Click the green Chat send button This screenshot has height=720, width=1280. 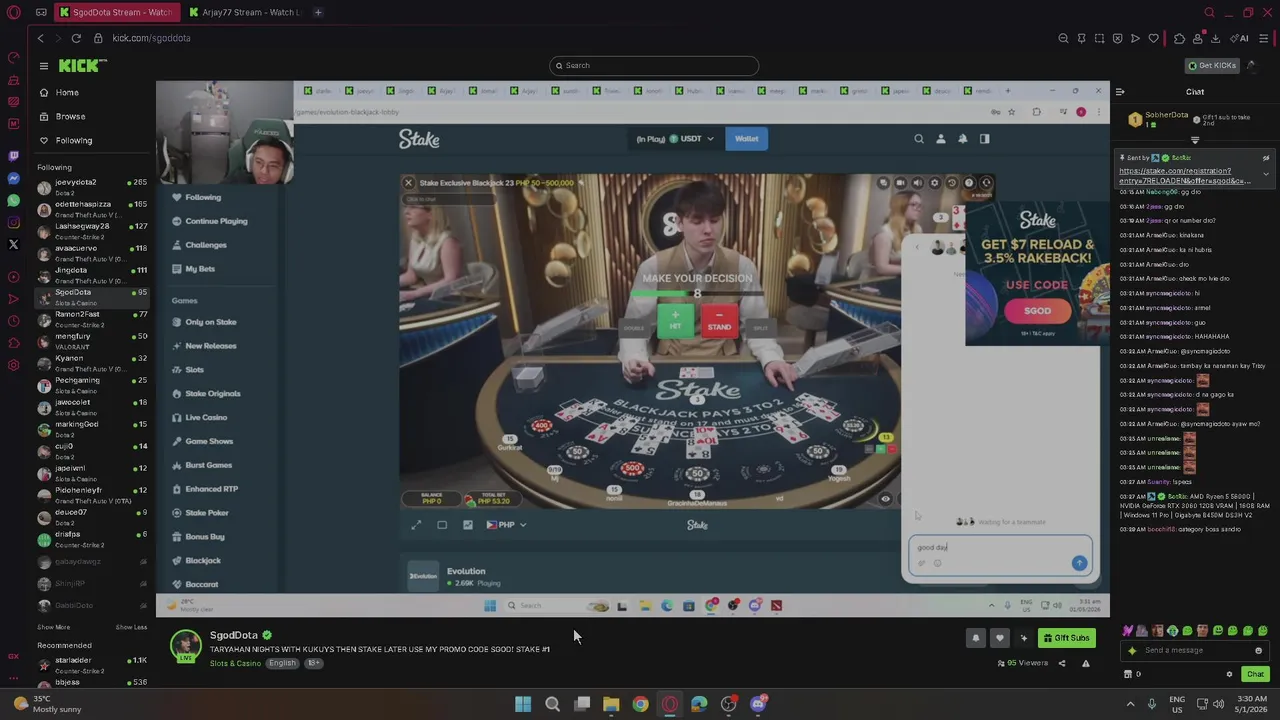(1255, 674)
